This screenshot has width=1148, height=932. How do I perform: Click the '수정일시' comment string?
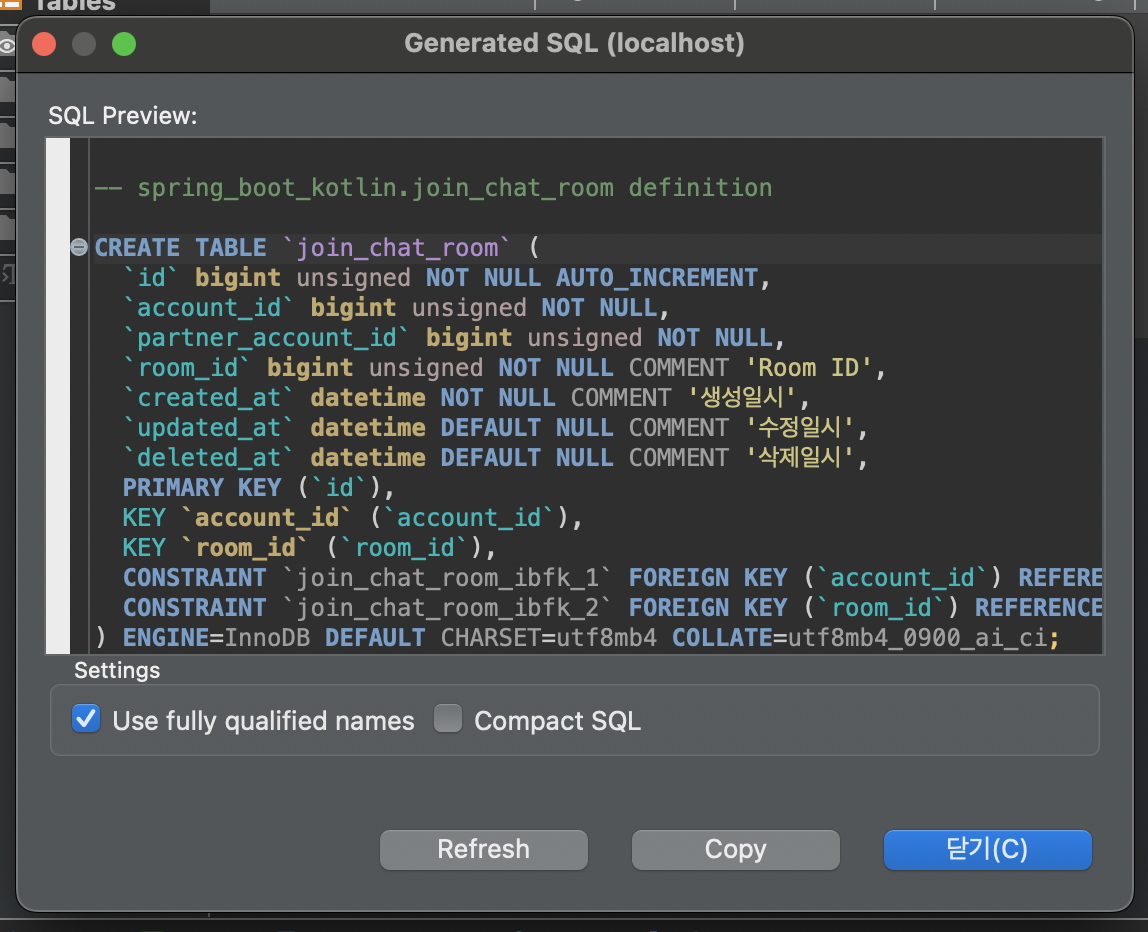pyautogui.click(x=800, y=428)
